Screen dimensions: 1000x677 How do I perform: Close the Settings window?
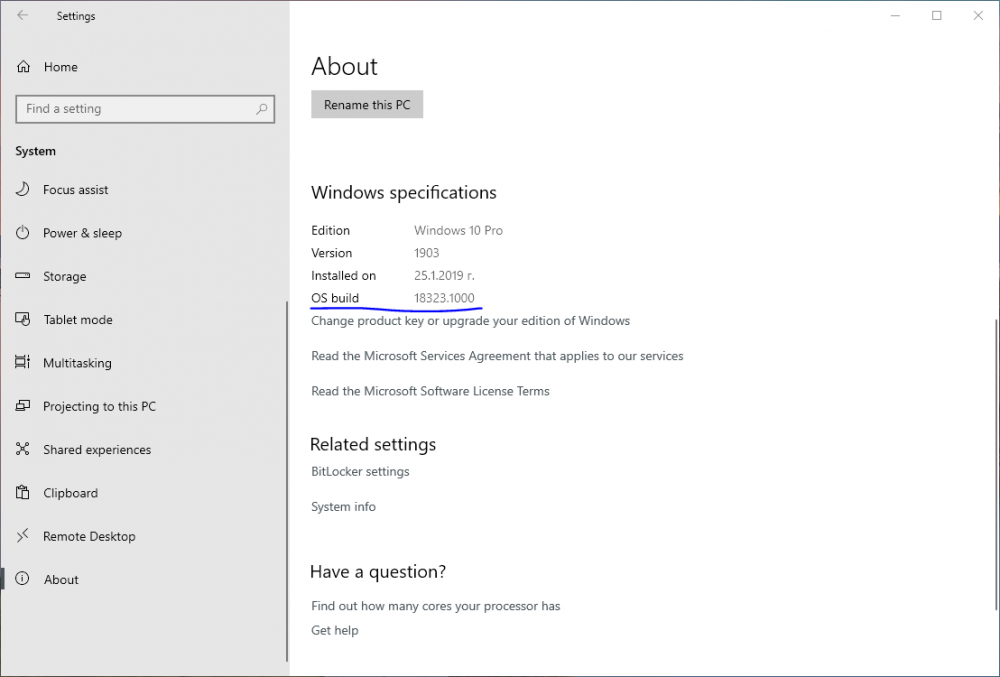click(978, 15)
